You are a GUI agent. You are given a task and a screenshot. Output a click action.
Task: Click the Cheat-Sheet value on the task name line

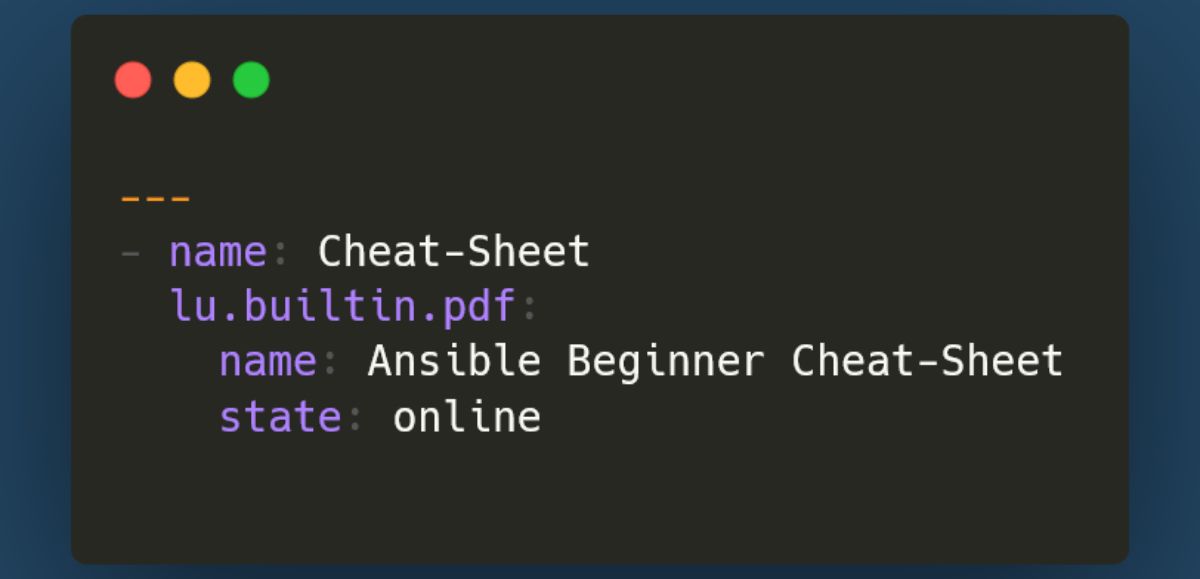coord(453,252)
